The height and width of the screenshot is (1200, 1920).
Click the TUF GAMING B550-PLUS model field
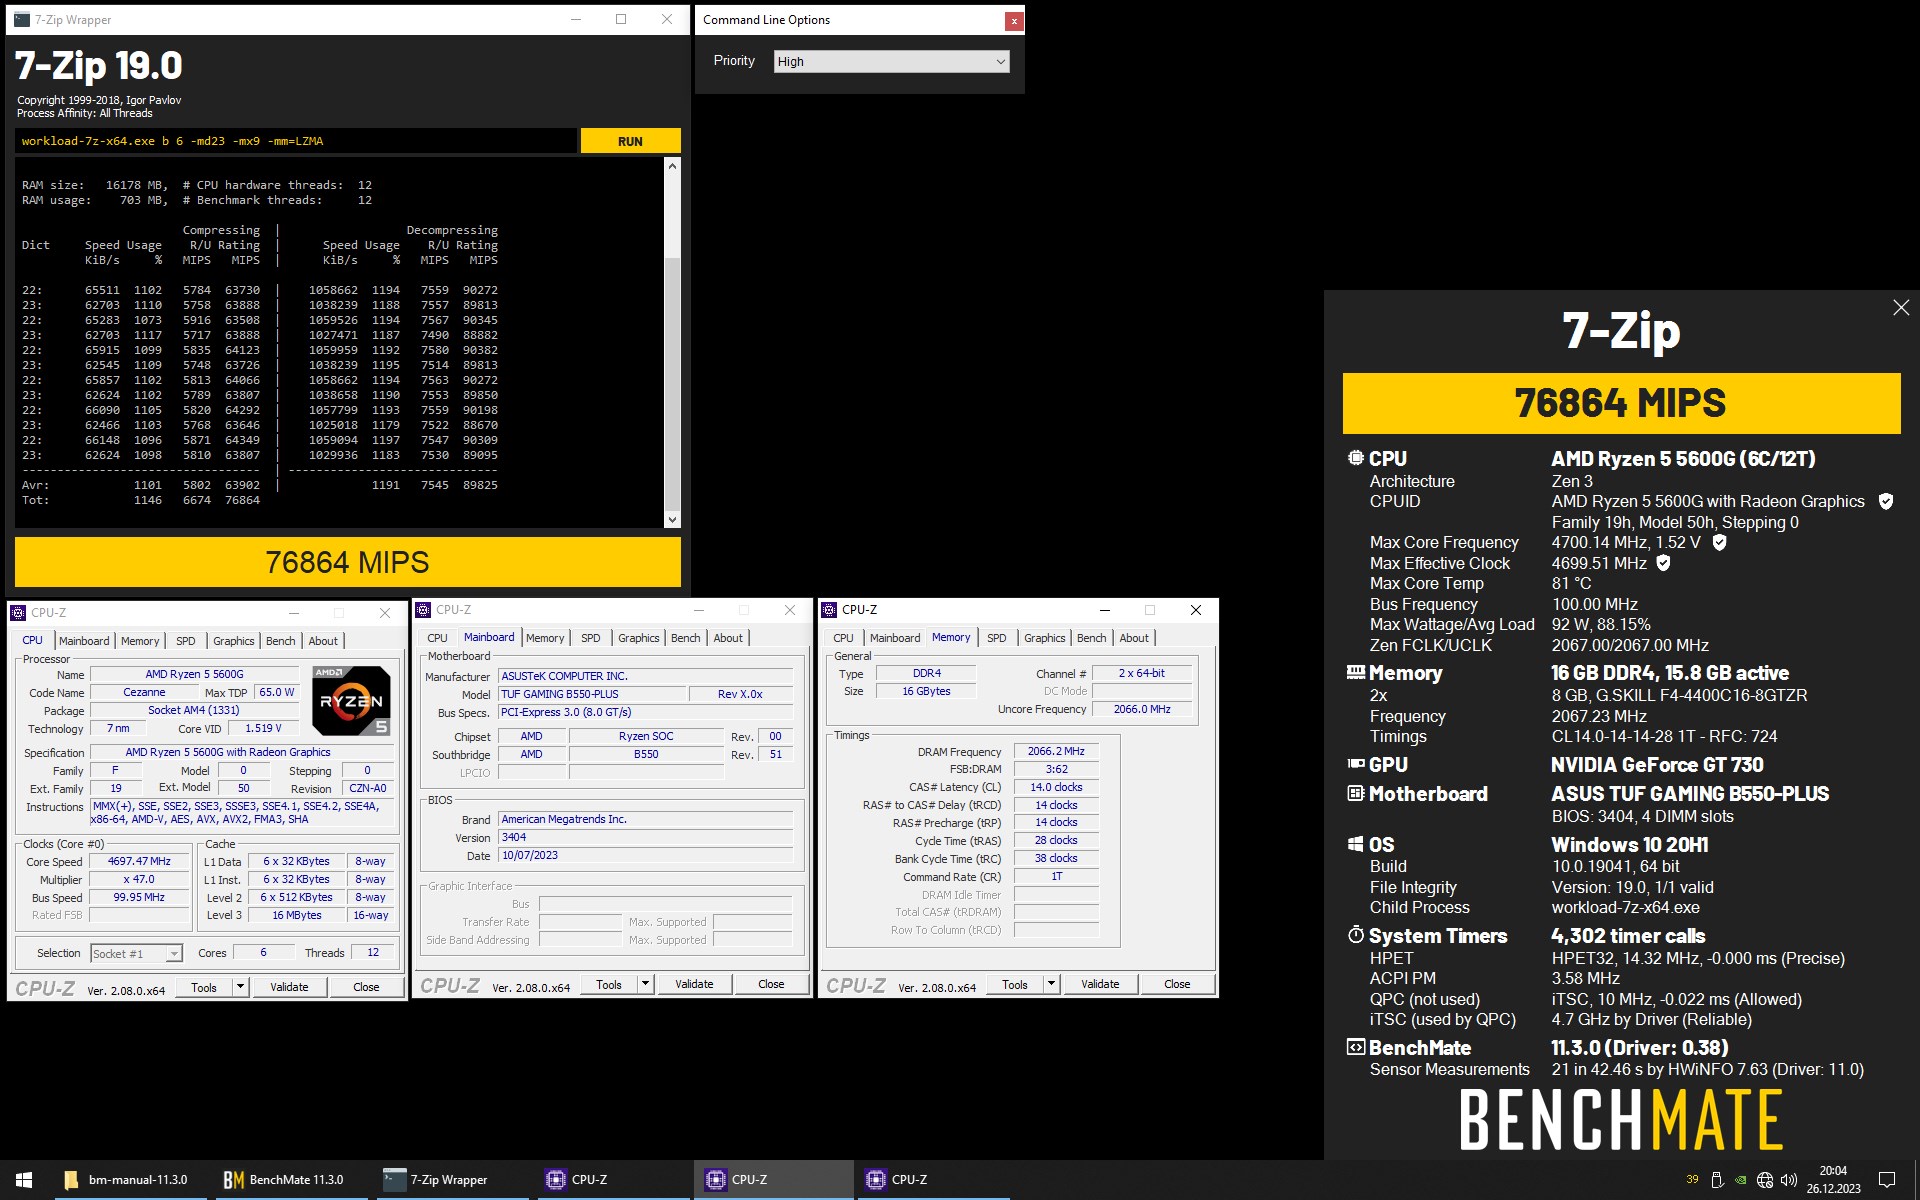point(593,694)
